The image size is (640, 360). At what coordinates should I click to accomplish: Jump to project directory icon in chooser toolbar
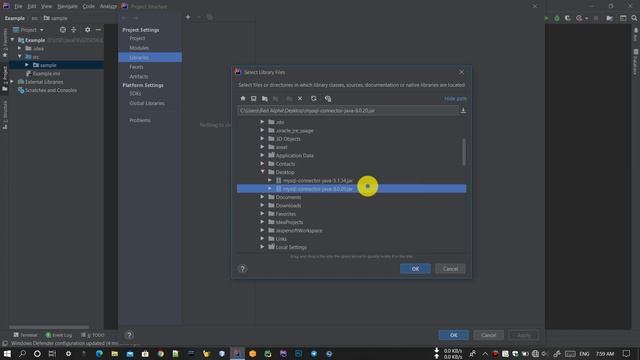[x=265, y=98]
